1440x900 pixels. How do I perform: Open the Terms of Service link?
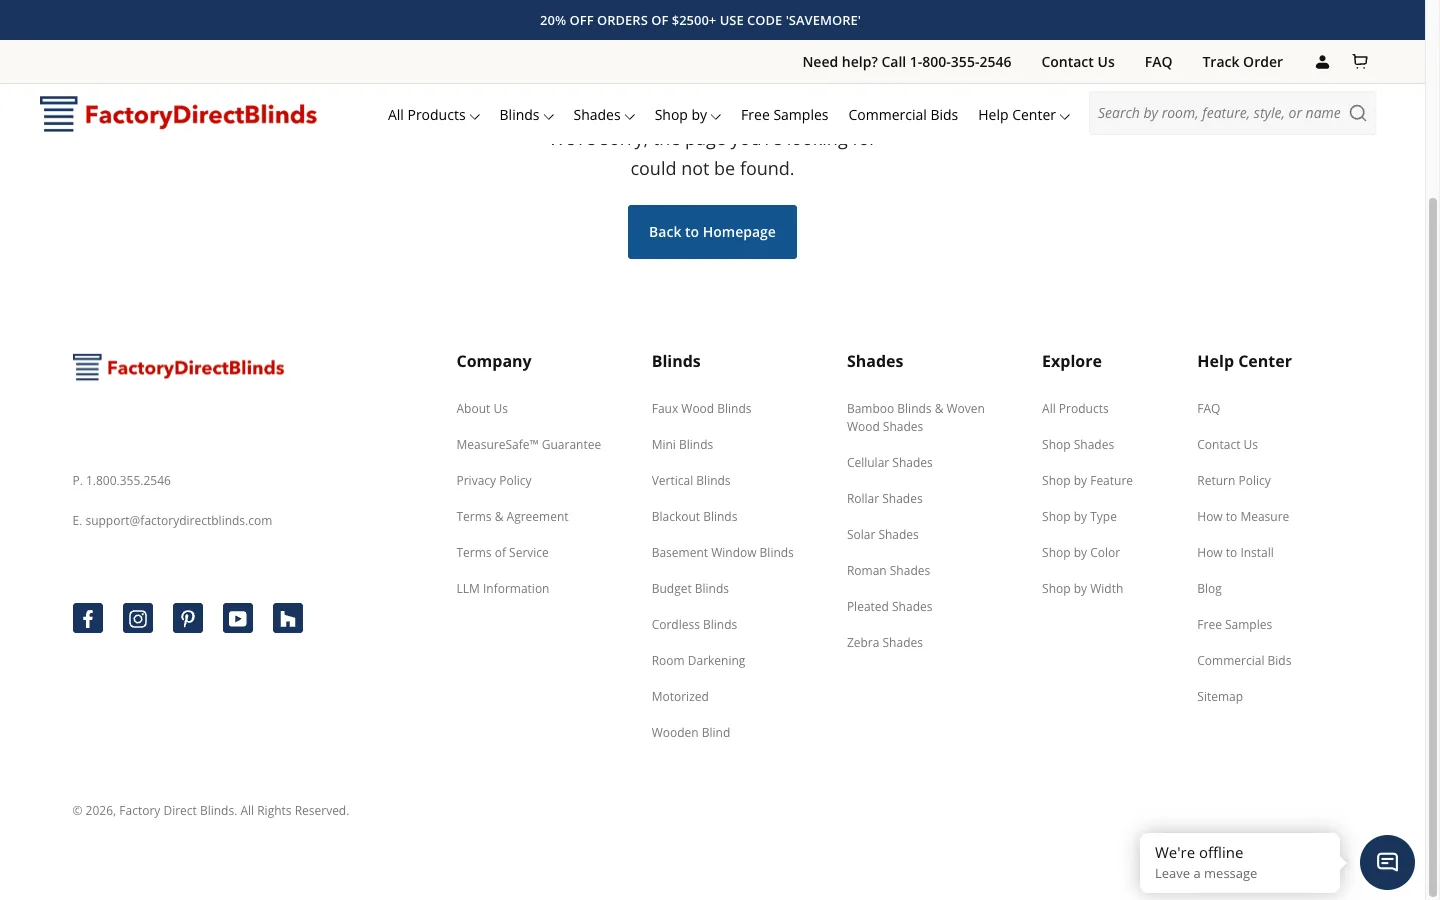pyautogui.click(x=502, y=553)
